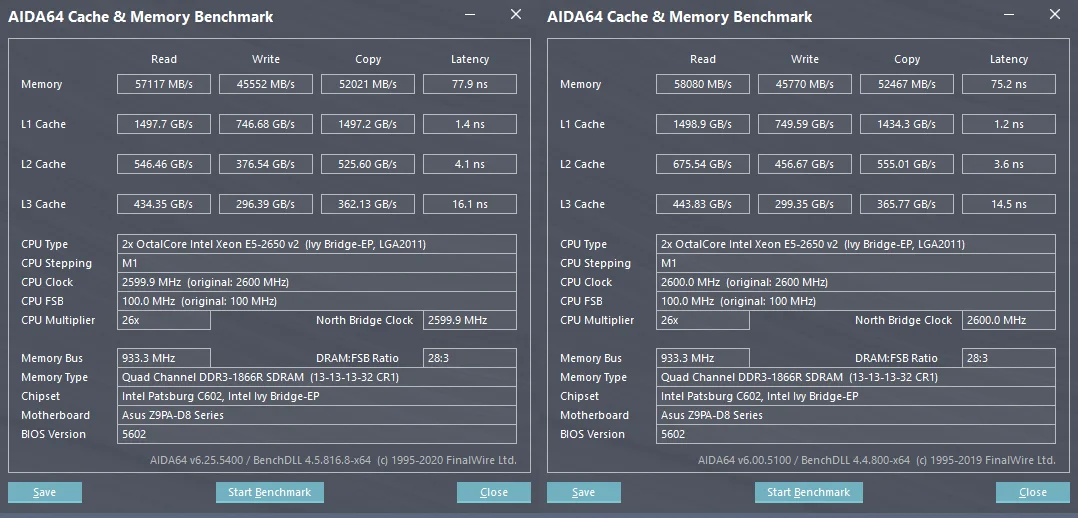Click Start Benchmark in the right window
Screen dimensions: 1078x518
[x=808, y=492]
